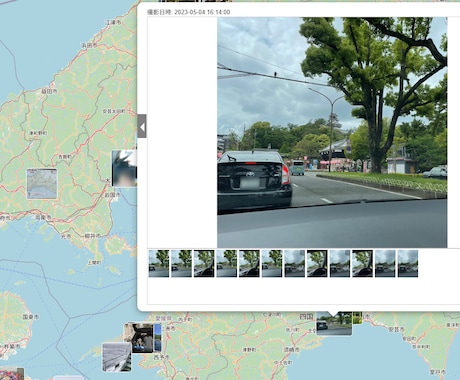Click the 江津市 map label
This screenshot has height=380, width=460.
113,22
